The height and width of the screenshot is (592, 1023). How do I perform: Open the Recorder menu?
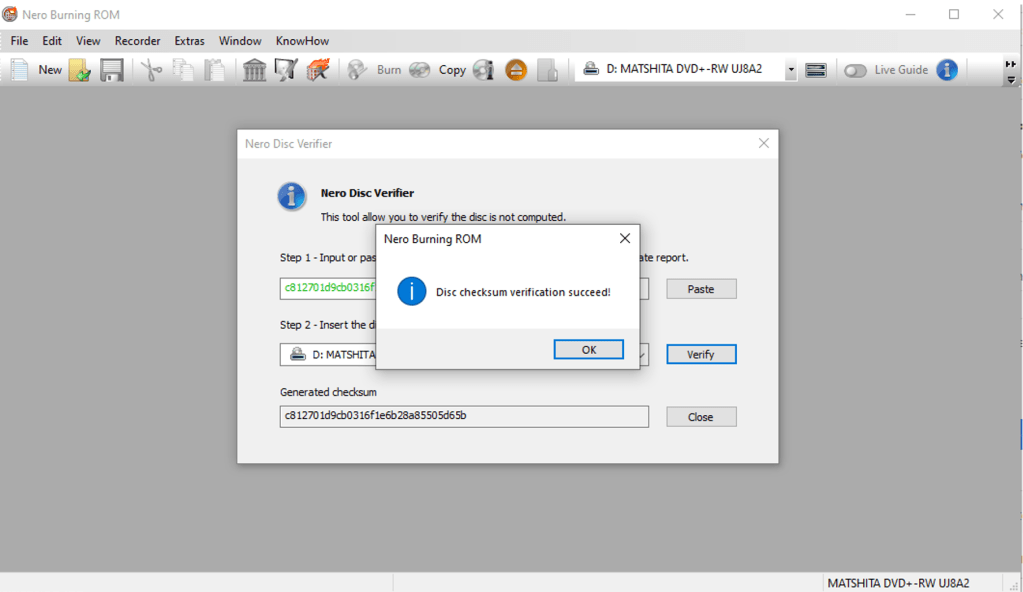click(x=137, y=41)
